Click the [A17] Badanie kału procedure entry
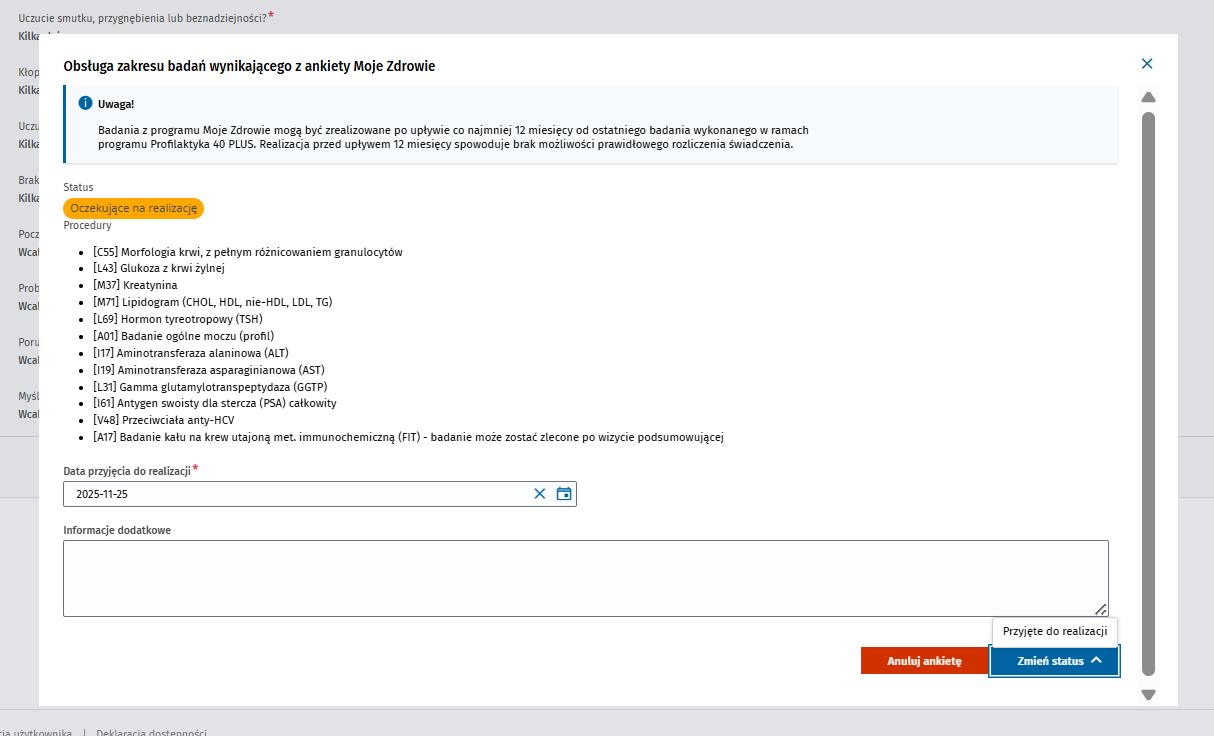 tap(408, 437)
